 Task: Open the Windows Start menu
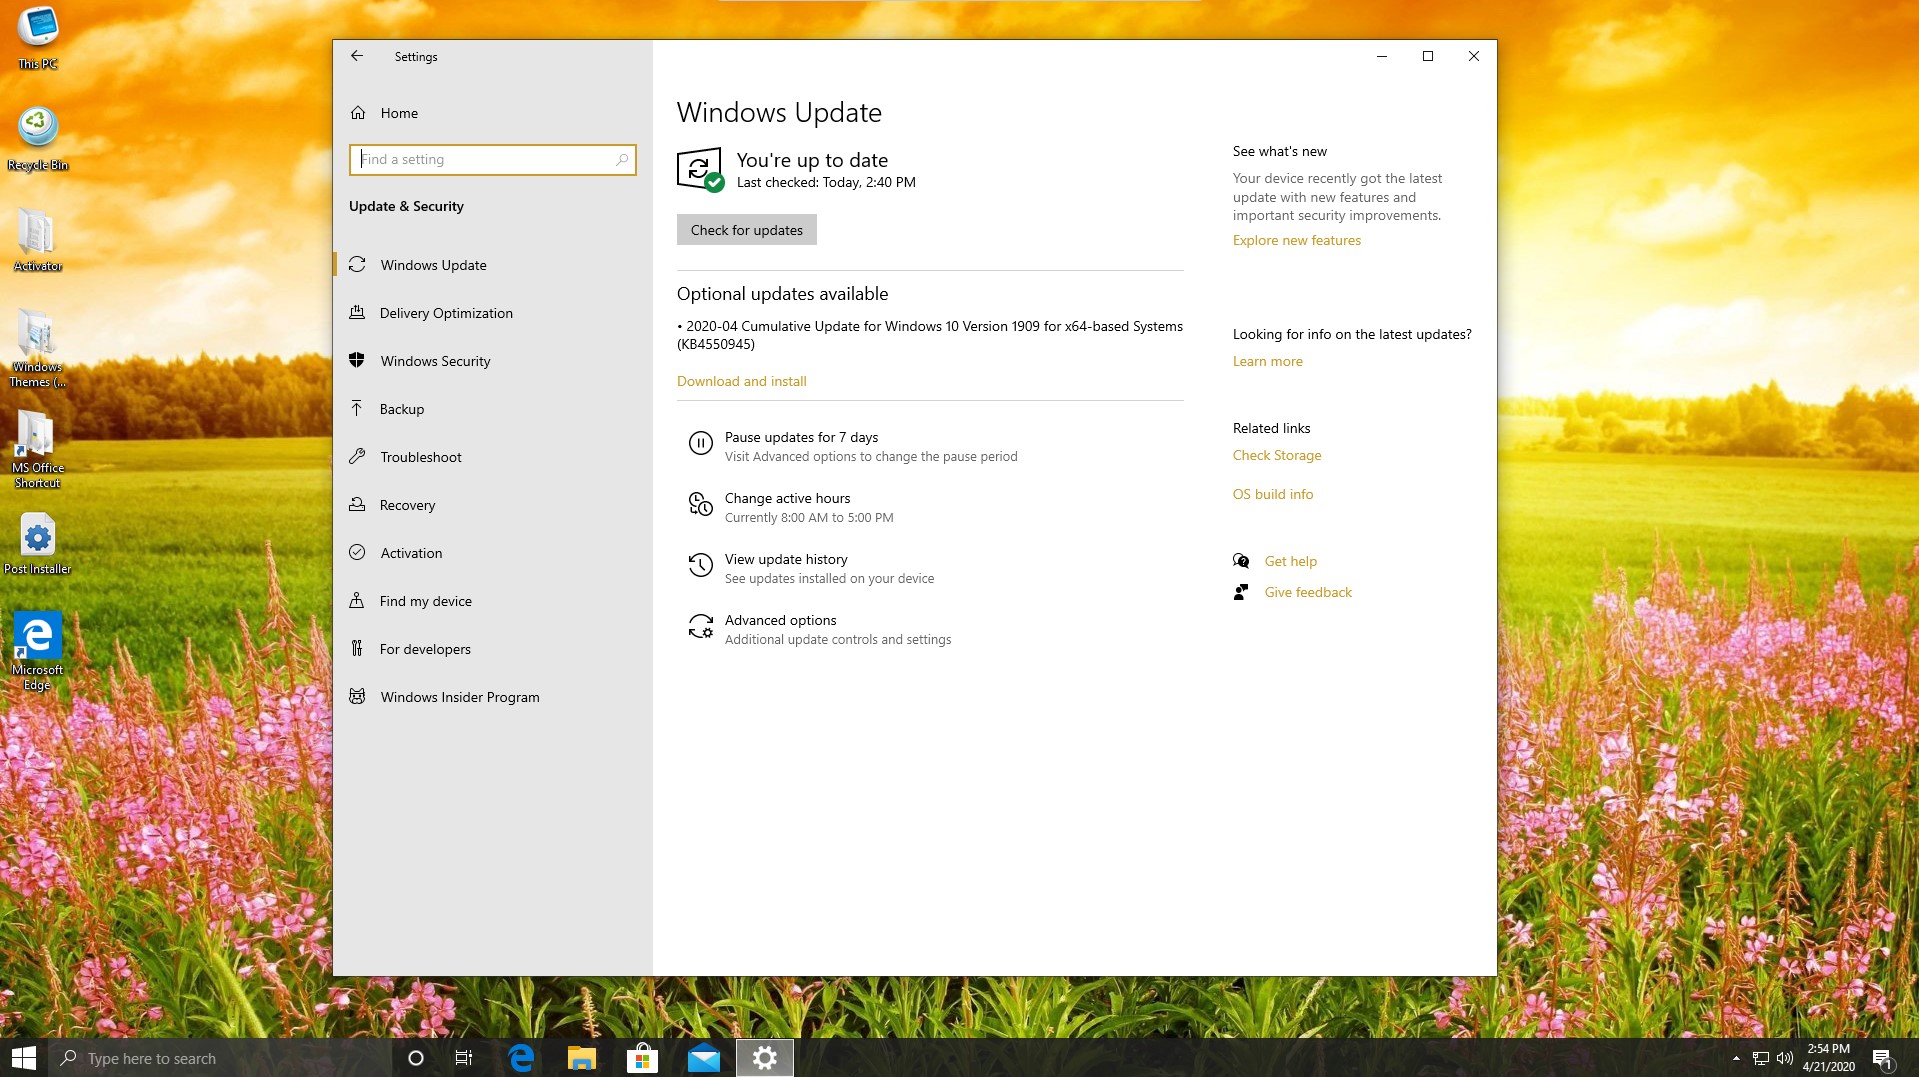24,1058
